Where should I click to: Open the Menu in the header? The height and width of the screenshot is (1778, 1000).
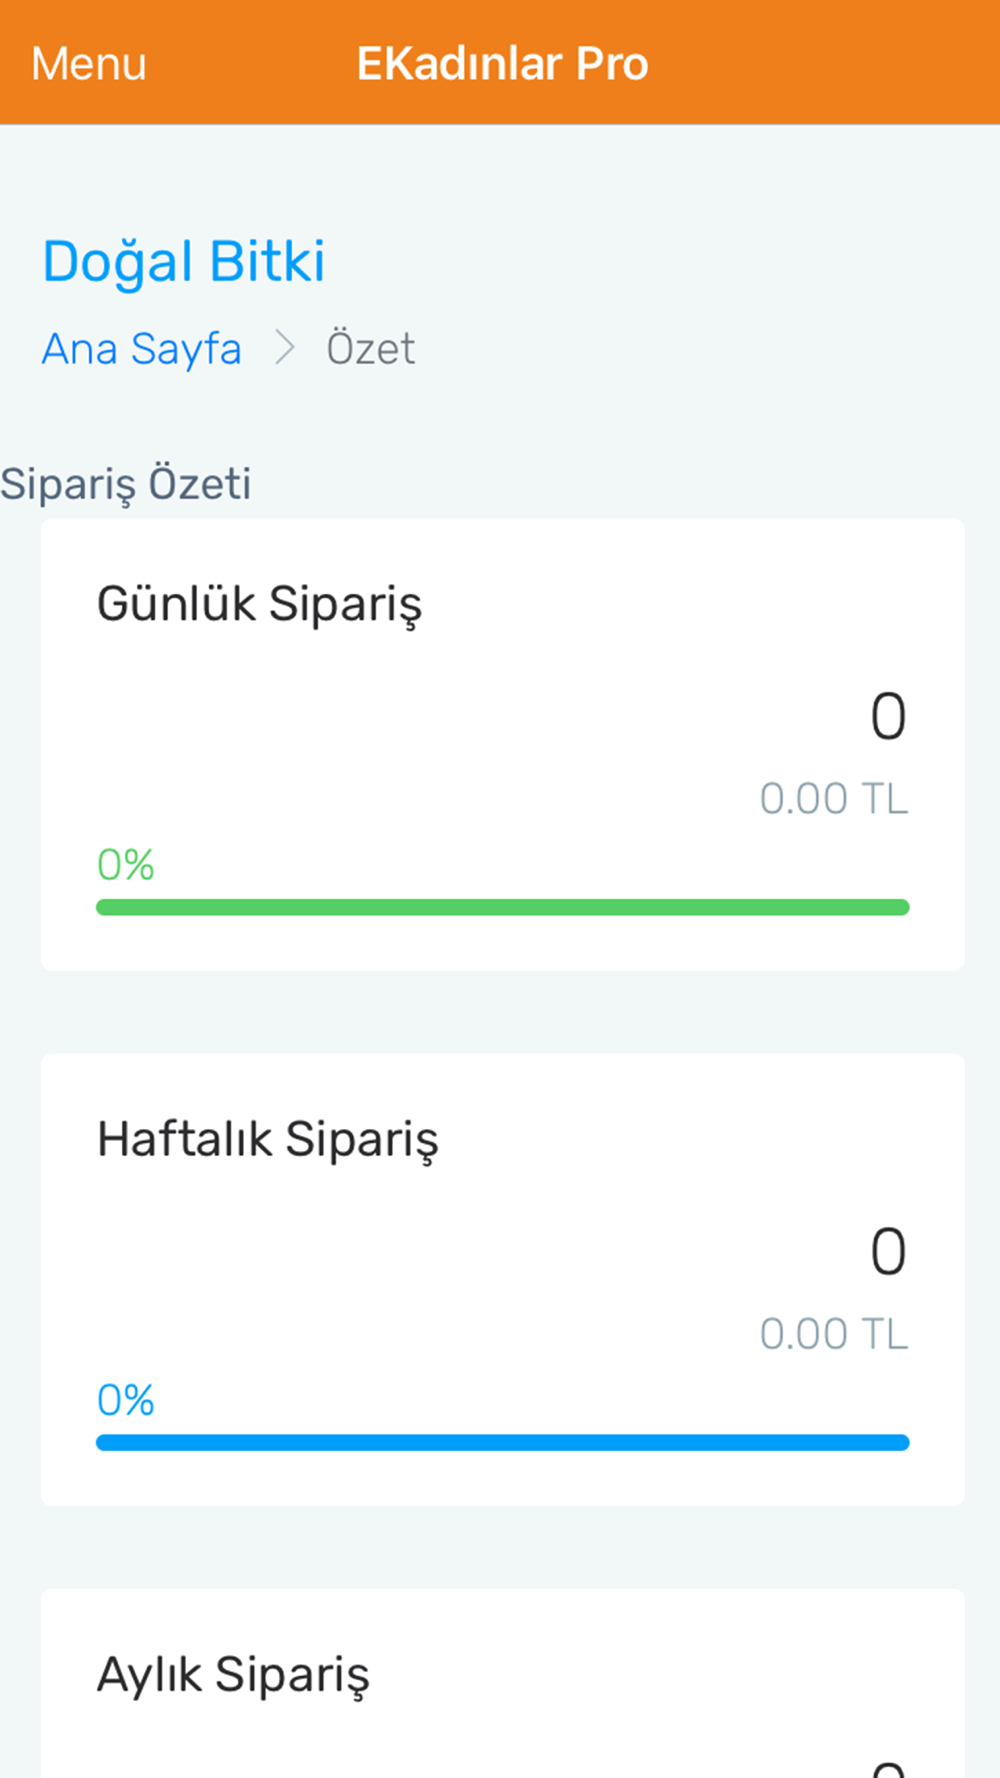pos(89,64)
